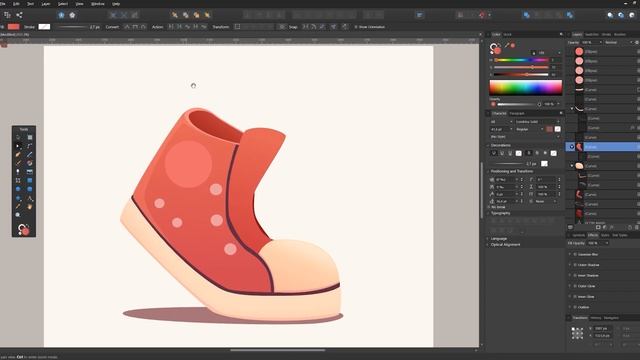Switch to the Swatches tab
The height and width of the screenshot is (360, 640).
591,34
